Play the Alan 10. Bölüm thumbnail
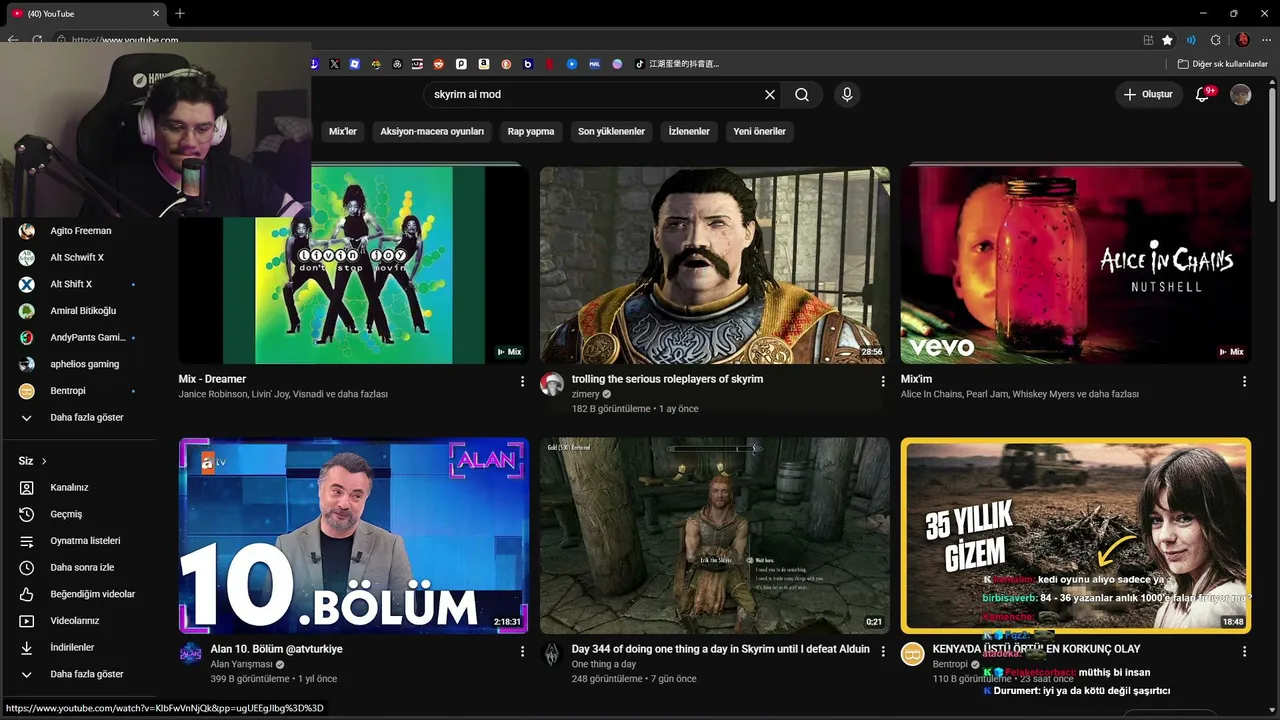The image size is (1280, 720). 353,535
